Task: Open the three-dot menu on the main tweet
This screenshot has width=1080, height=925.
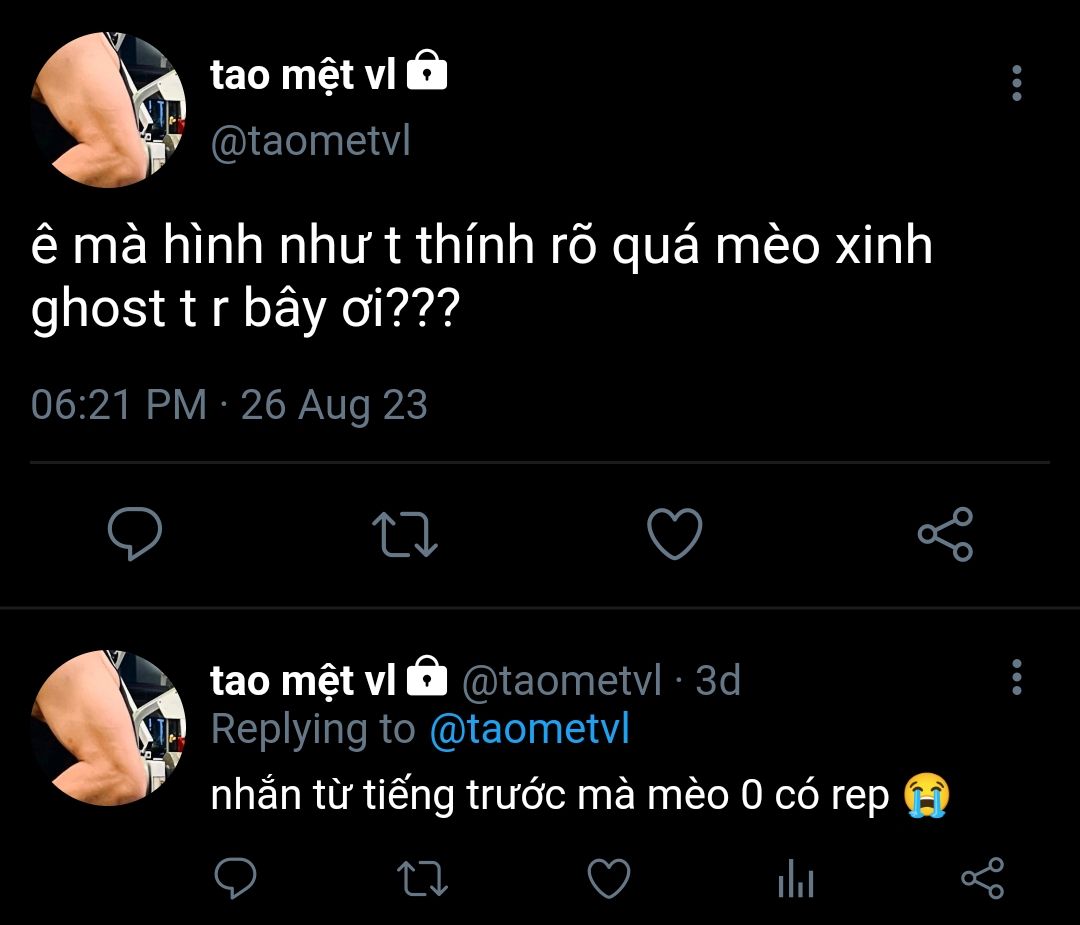Action: pyautogui.click(x=1017, y=83)
